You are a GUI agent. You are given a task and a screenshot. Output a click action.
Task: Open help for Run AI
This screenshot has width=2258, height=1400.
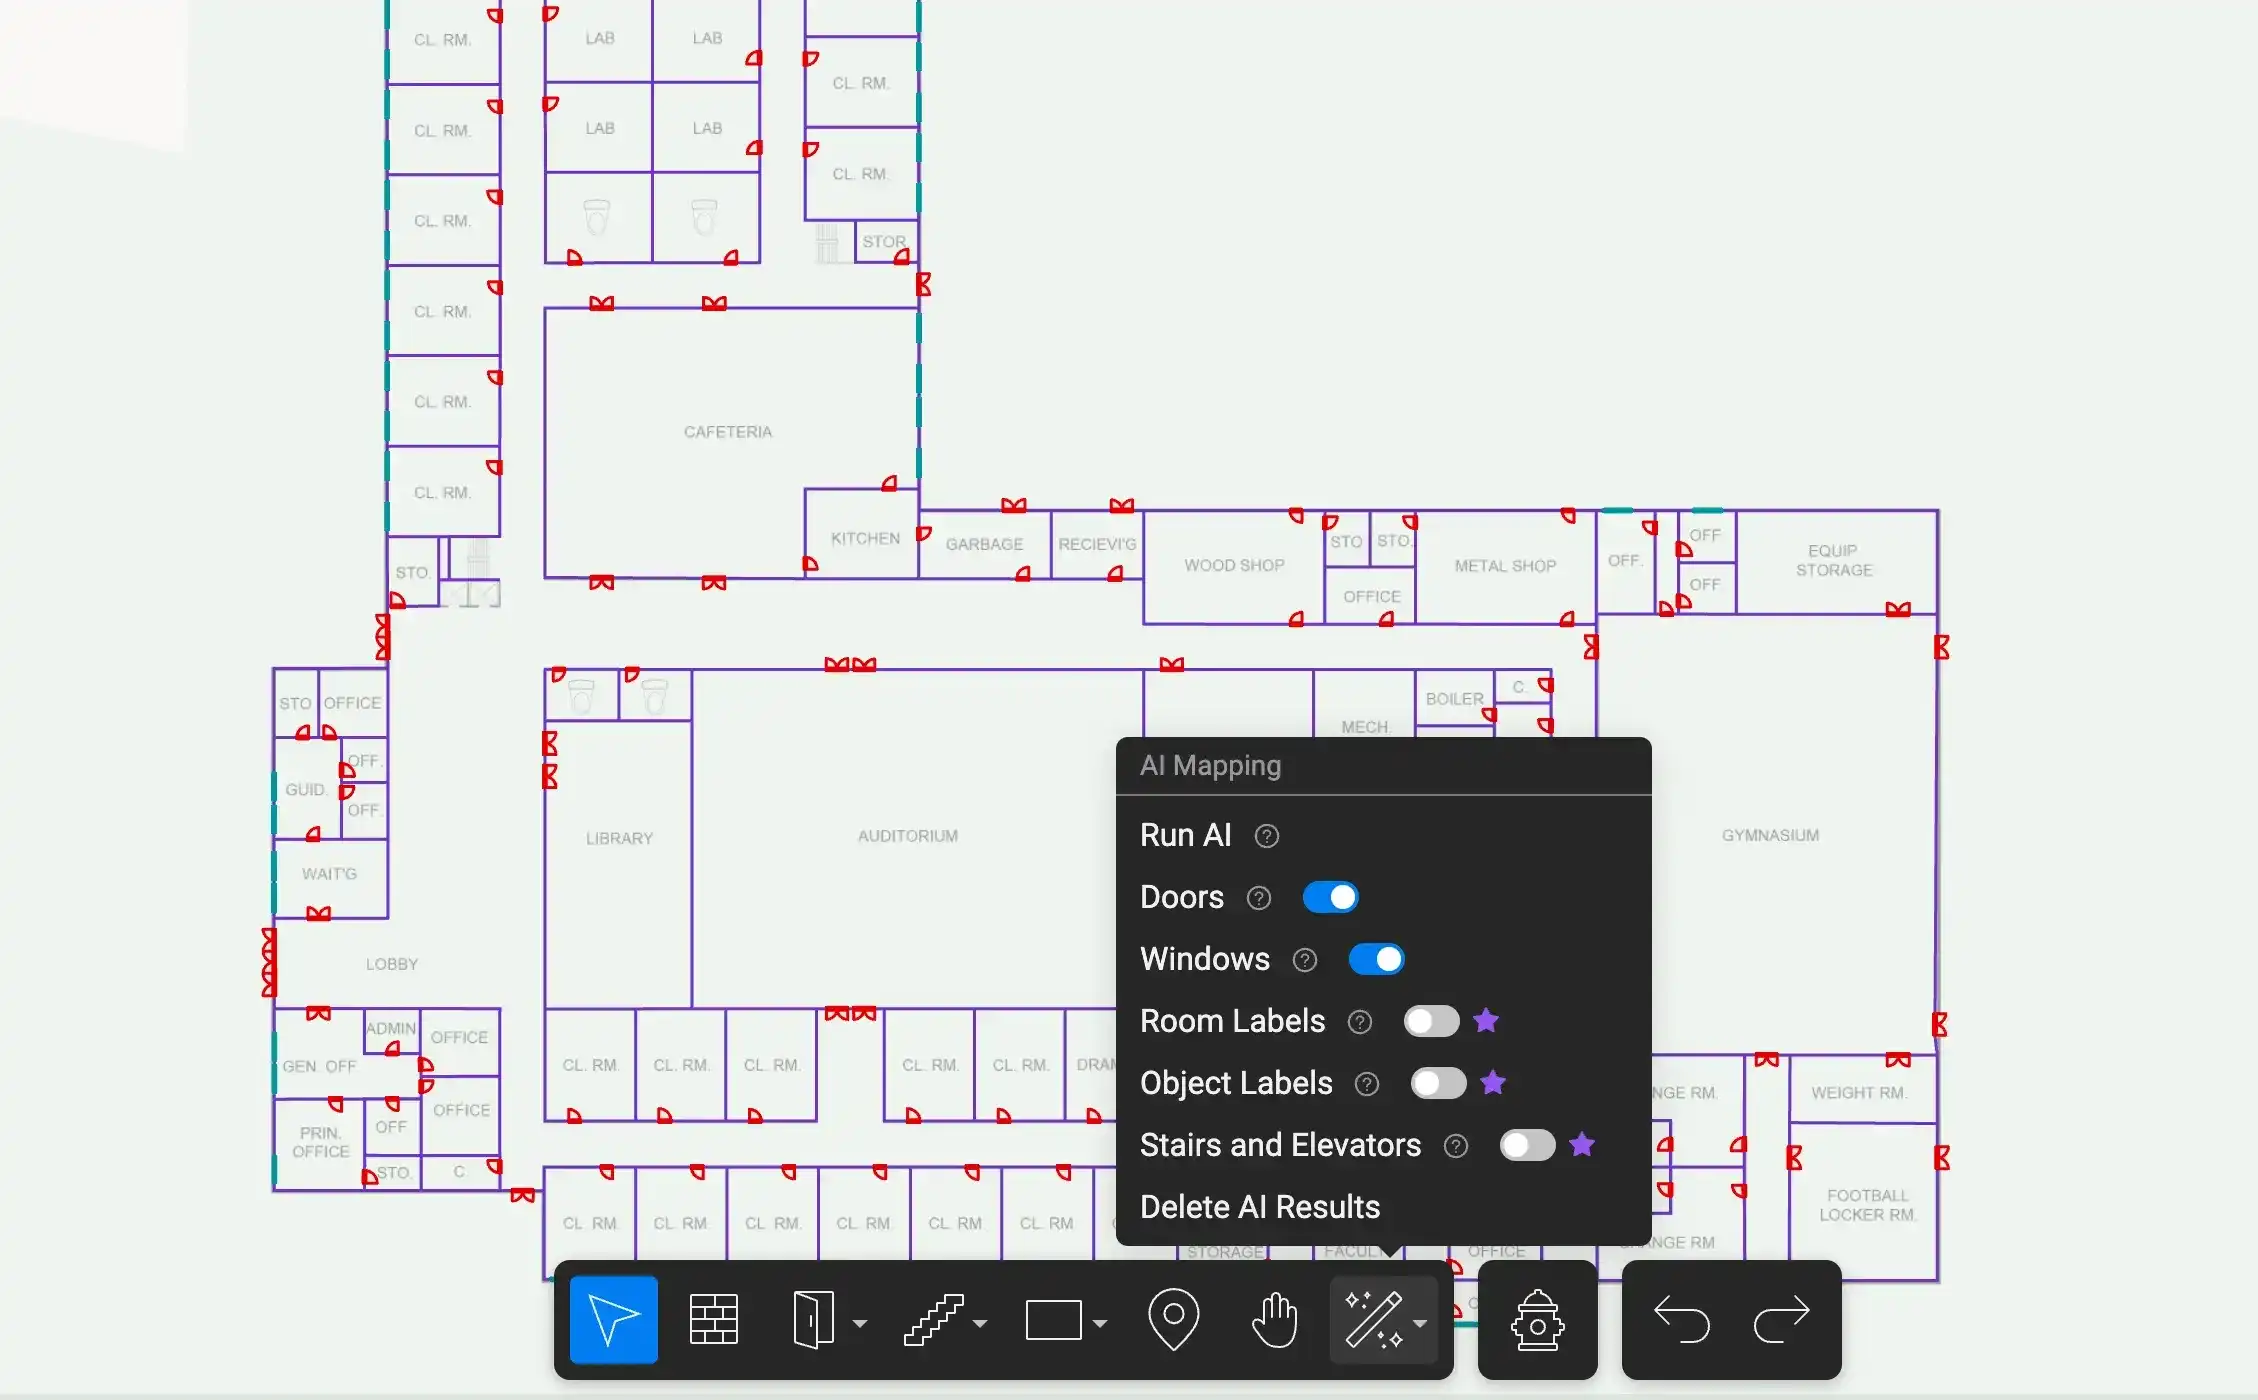1267,836
